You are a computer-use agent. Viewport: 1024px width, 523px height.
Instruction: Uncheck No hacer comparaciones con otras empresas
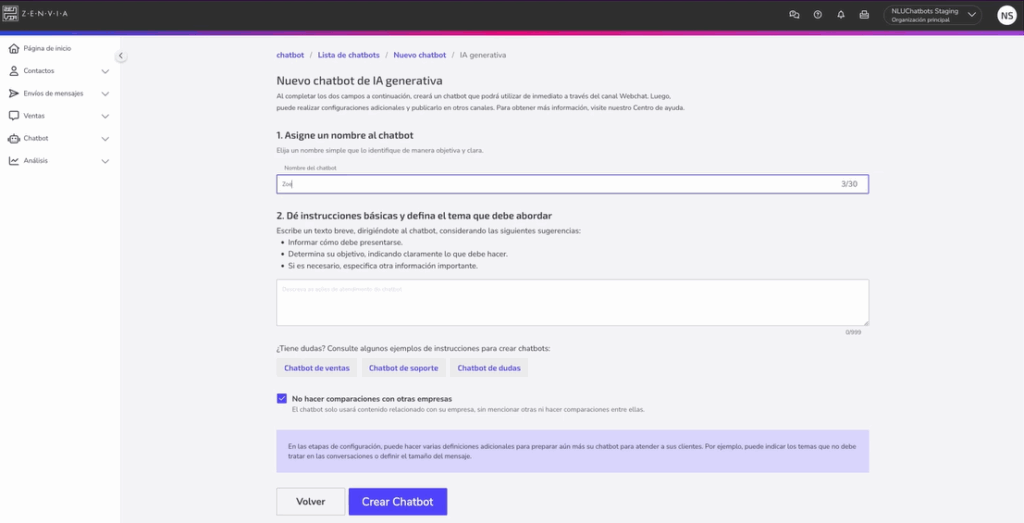282,398
